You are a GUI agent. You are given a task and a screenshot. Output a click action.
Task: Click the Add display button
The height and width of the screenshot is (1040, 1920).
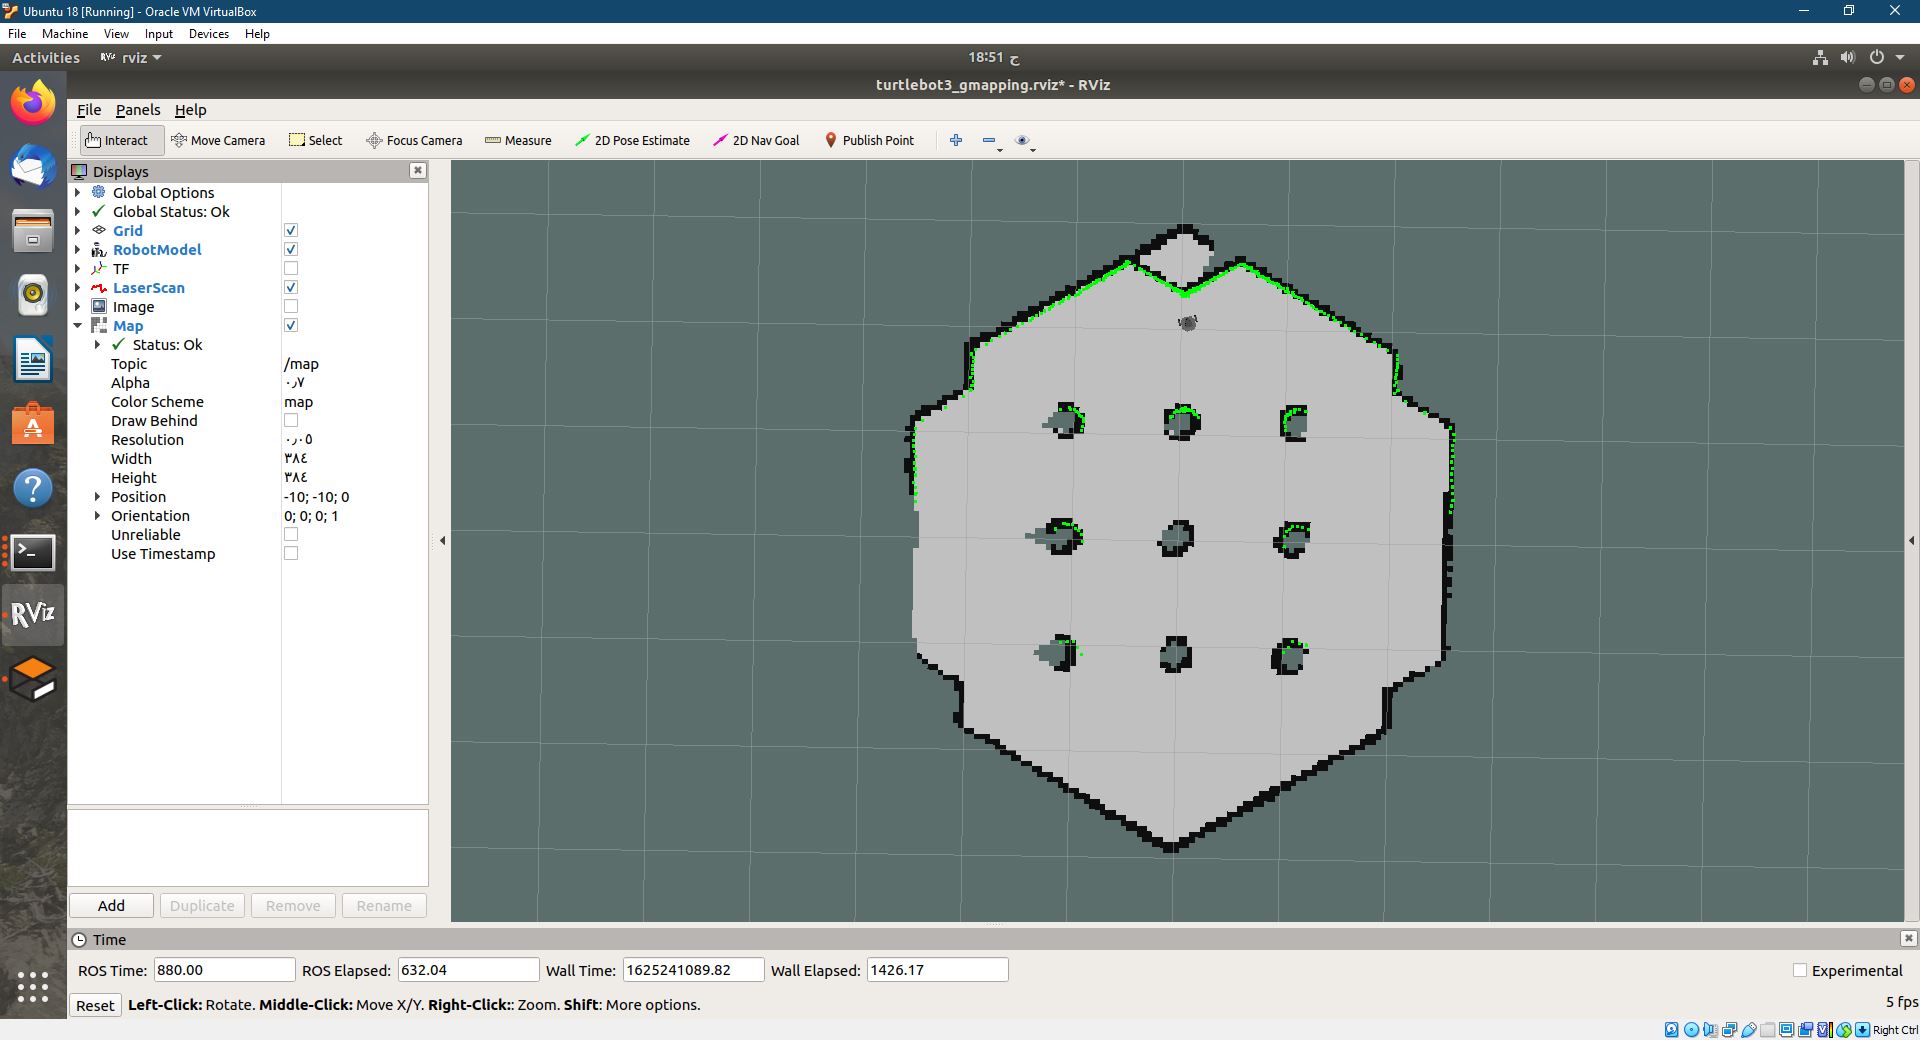coord(110,905)
